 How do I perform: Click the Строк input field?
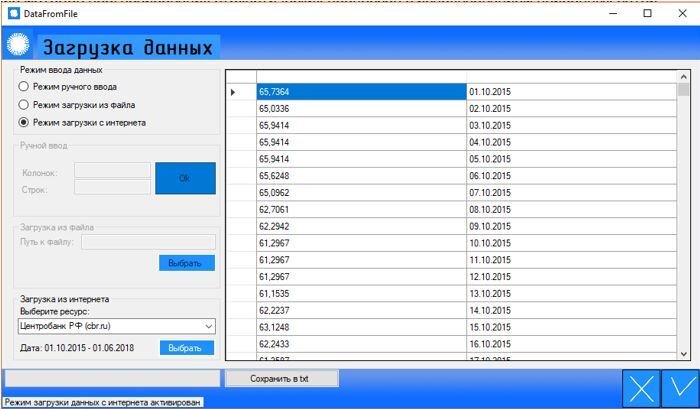tap(112, 187)
